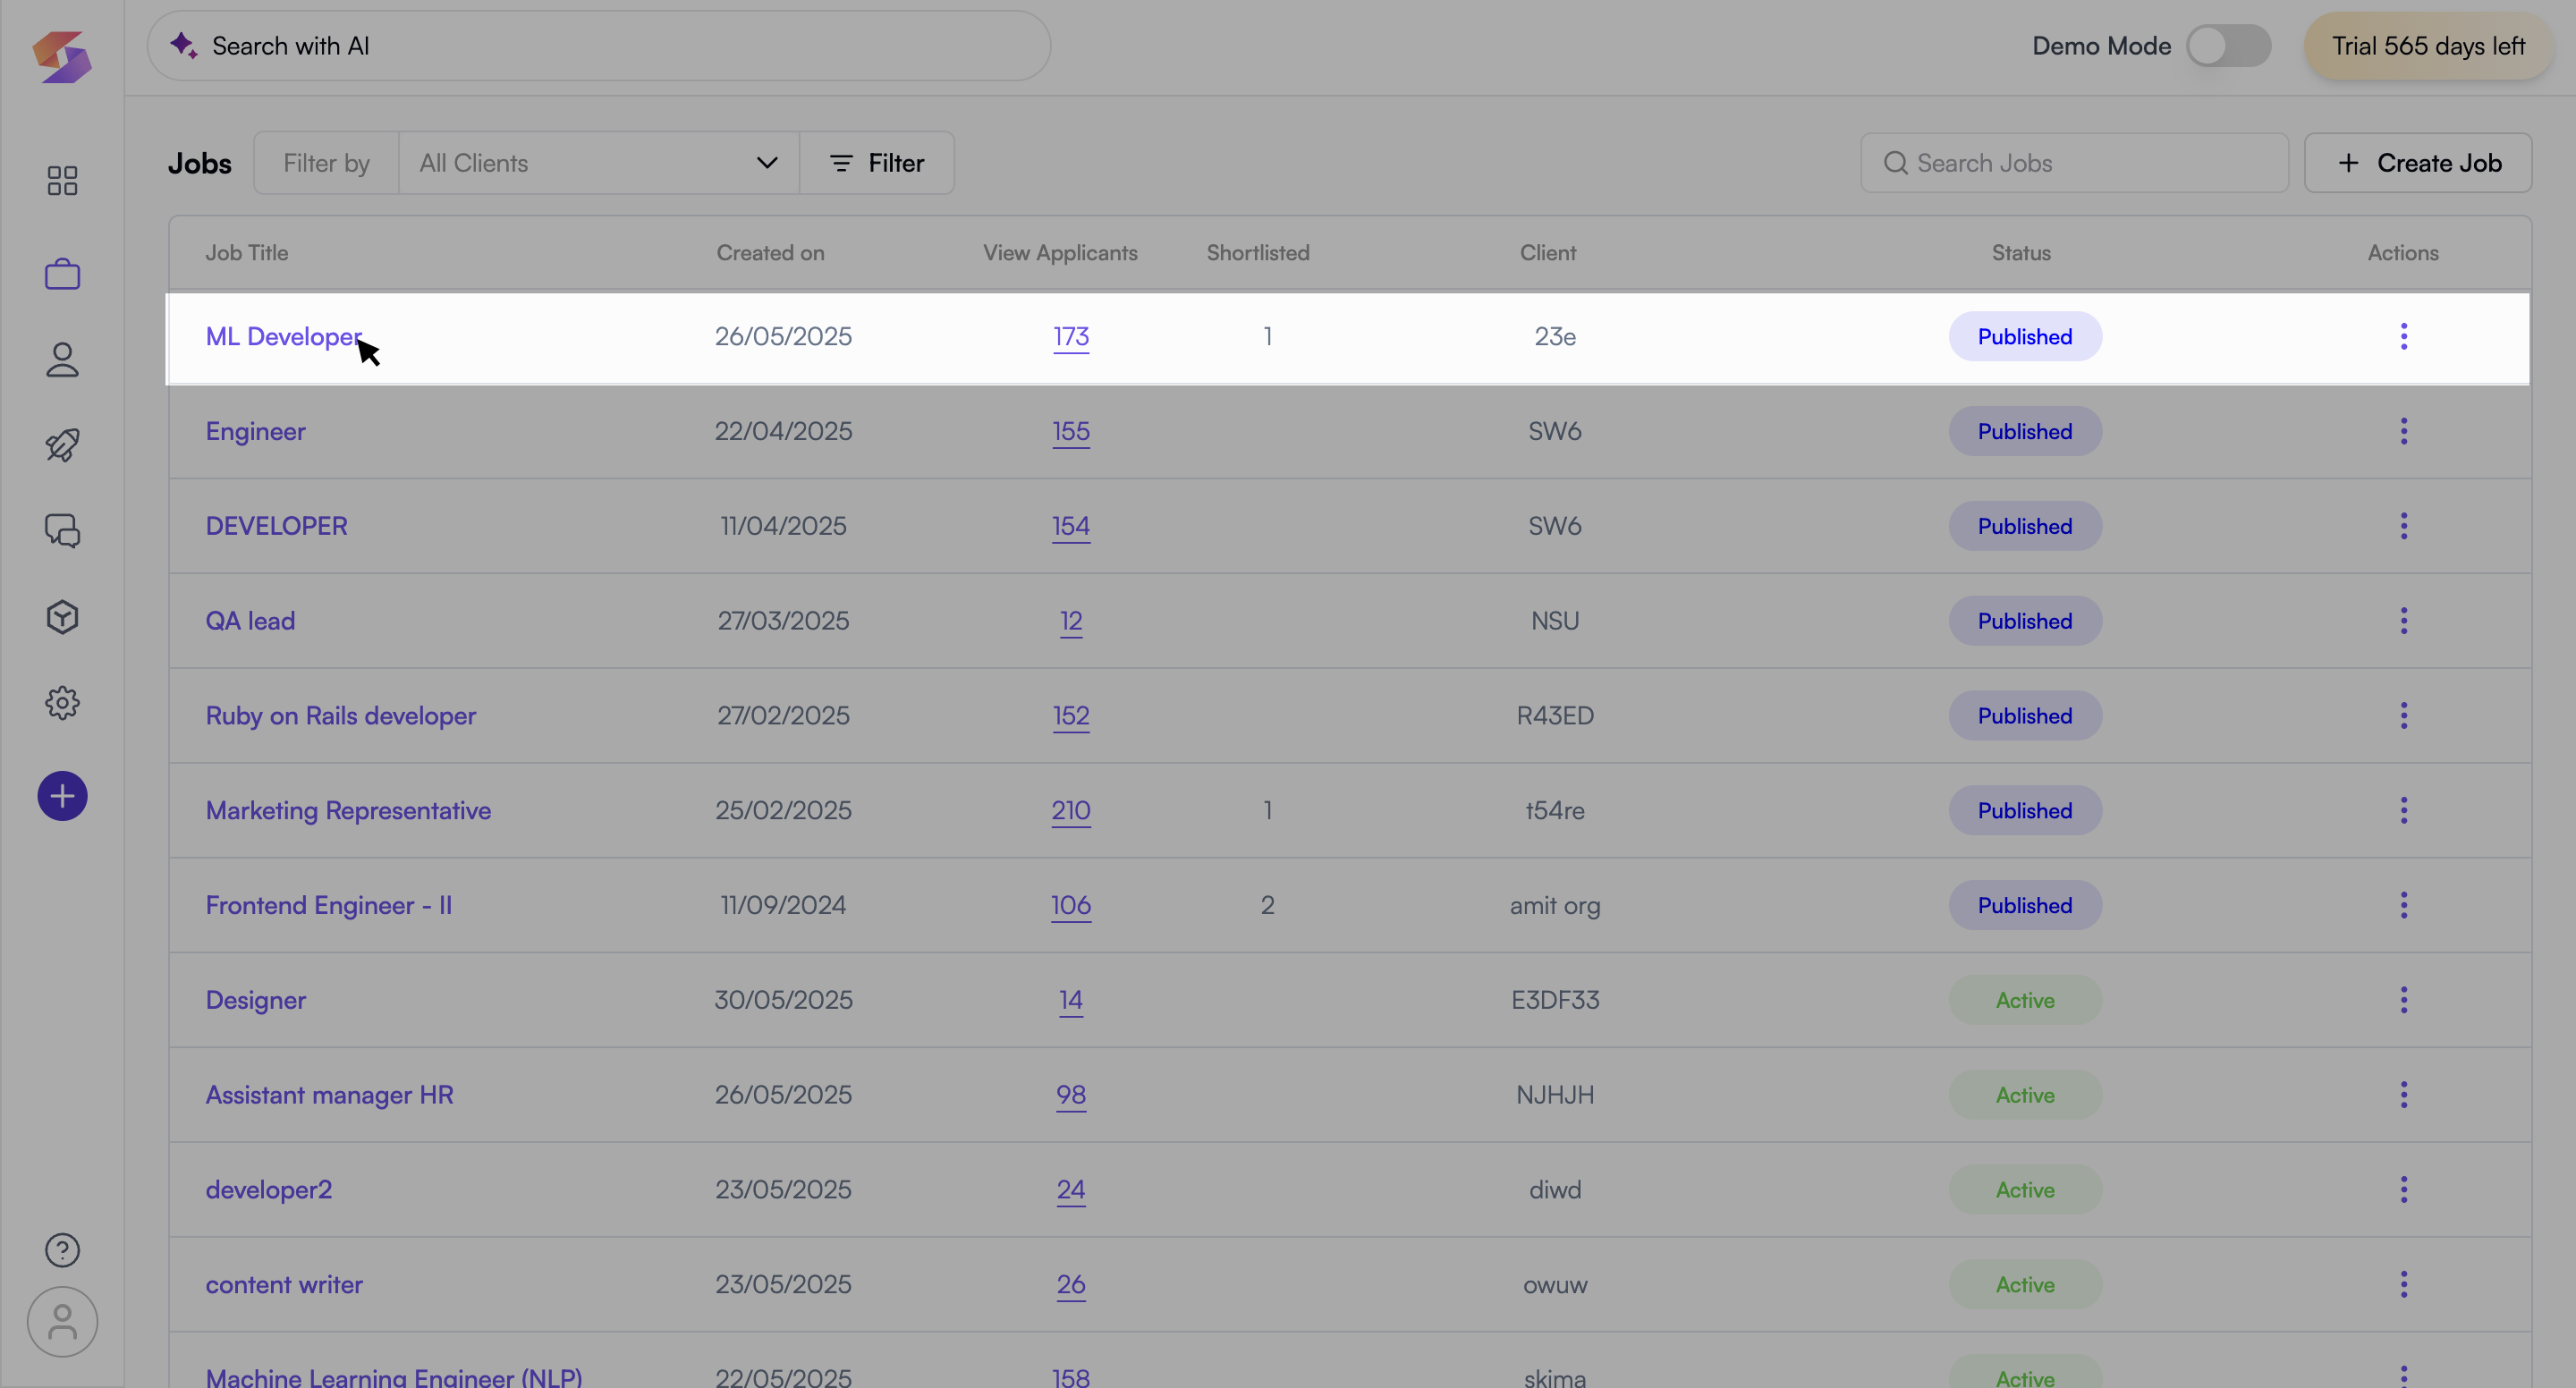Click the app logo at top left
This screenshot has height=1388, width=2576.
tap(62, 57)
